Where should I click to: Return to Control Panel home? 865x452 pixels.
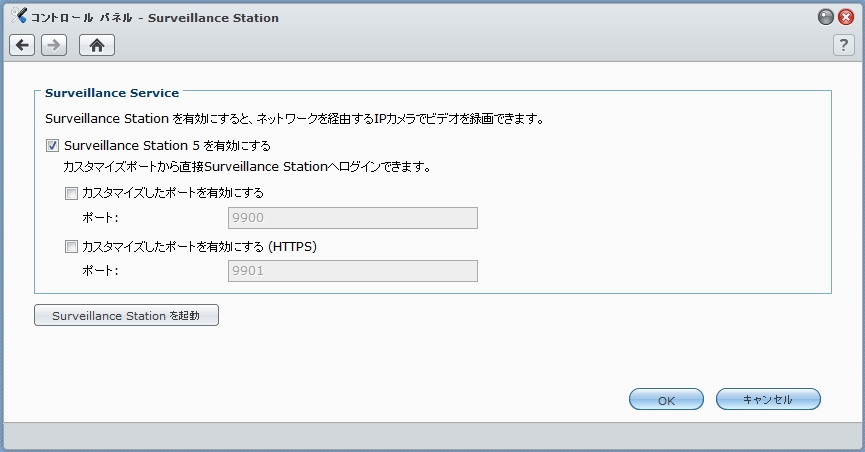(x=97, y=45)
